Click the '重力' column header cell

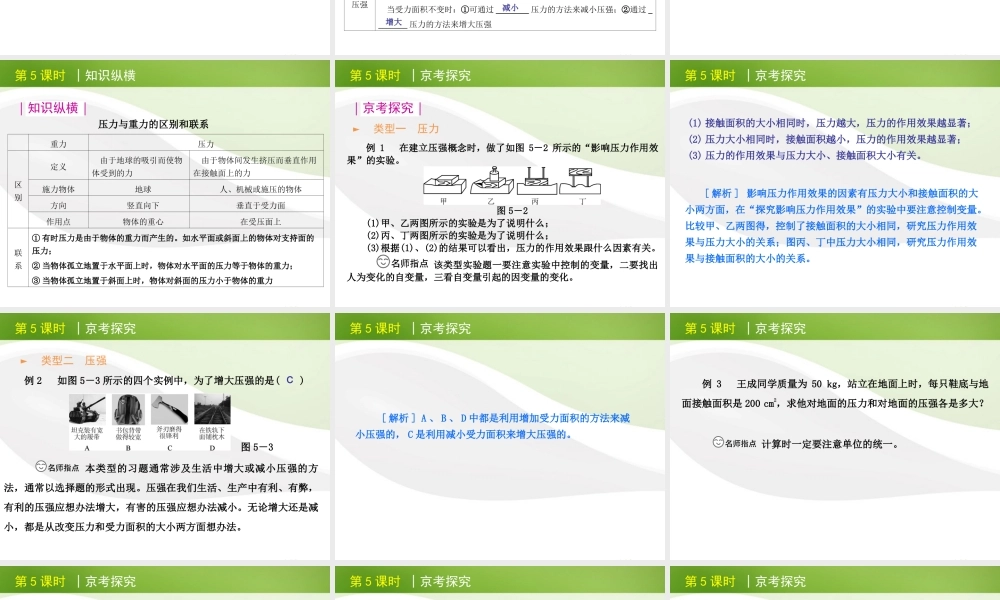click(x=59, y=143)
